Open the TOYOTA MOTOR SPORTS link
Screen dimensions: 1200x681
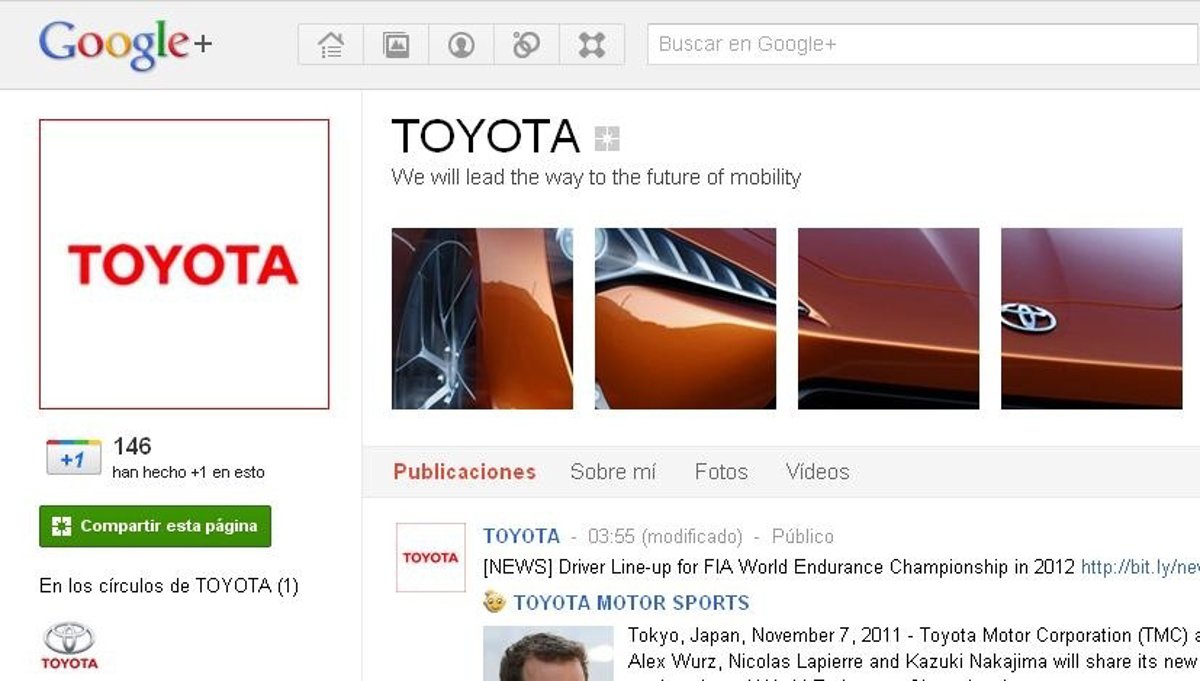(x=630, y=603)
